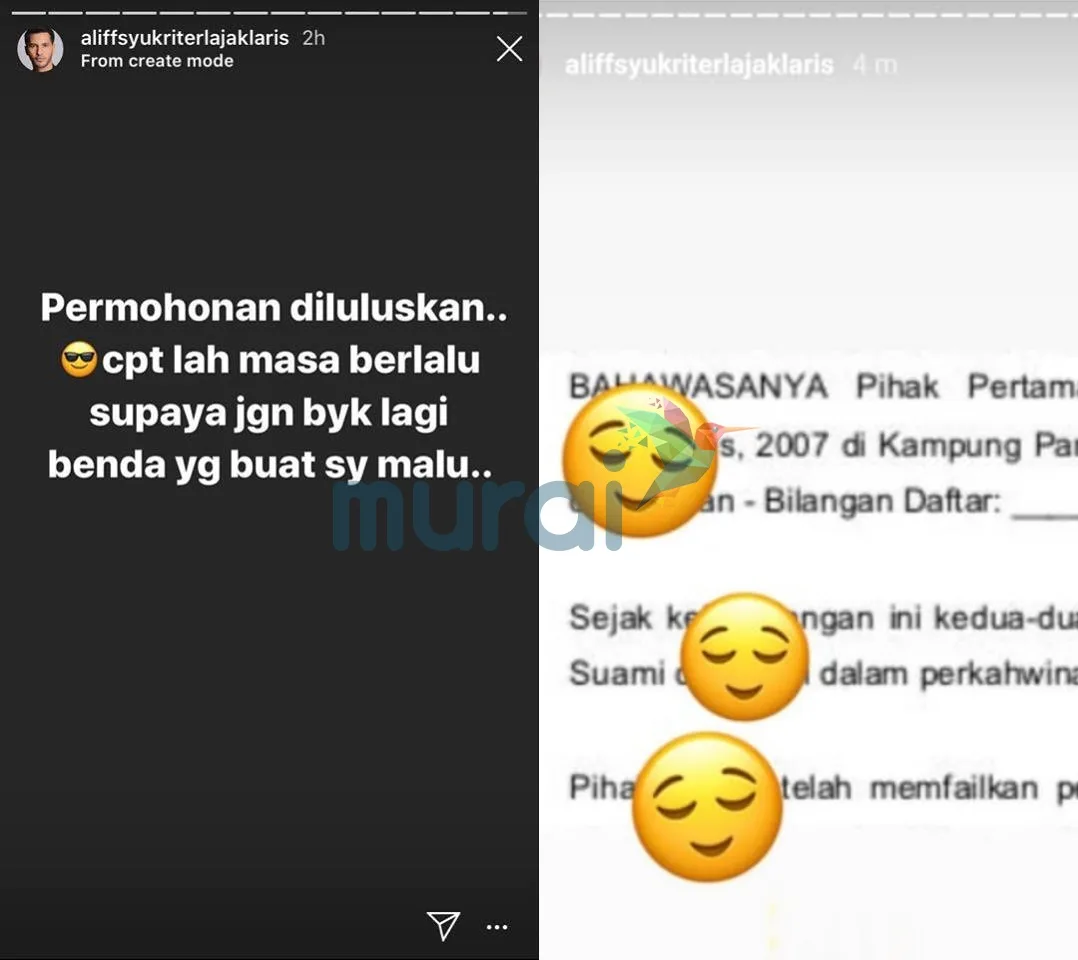Image resolution: width=1078 pixels, height=960 pixels.
Task: Open the profile avatar picture
Action: (41, 50)
